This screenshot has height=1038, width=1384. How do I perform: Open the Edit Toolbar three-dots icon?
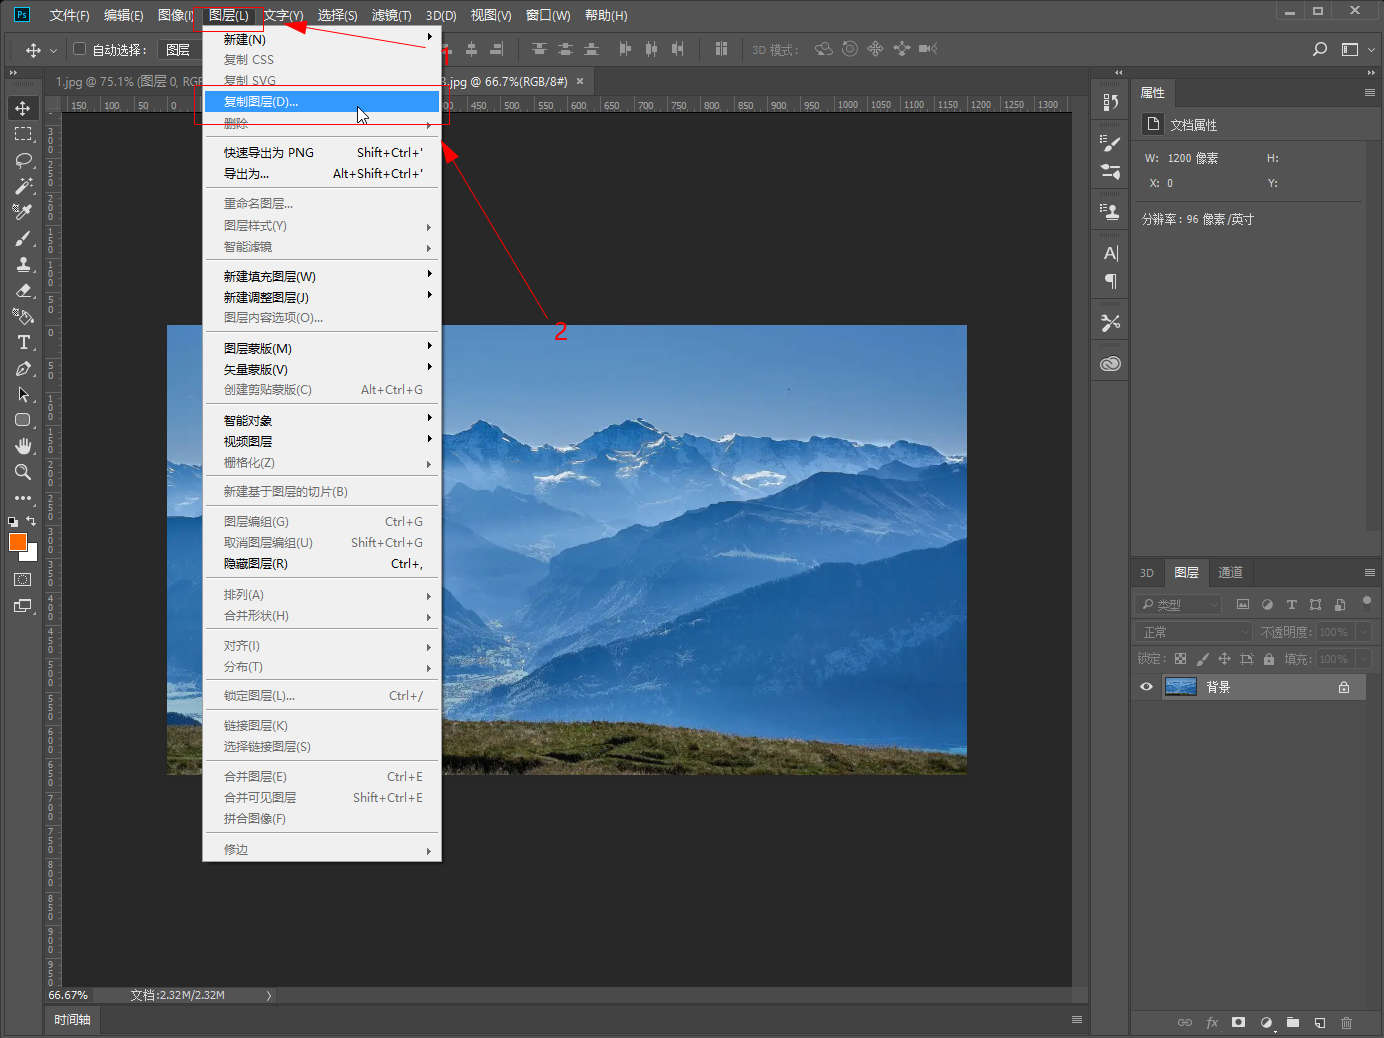pos(23,497)
